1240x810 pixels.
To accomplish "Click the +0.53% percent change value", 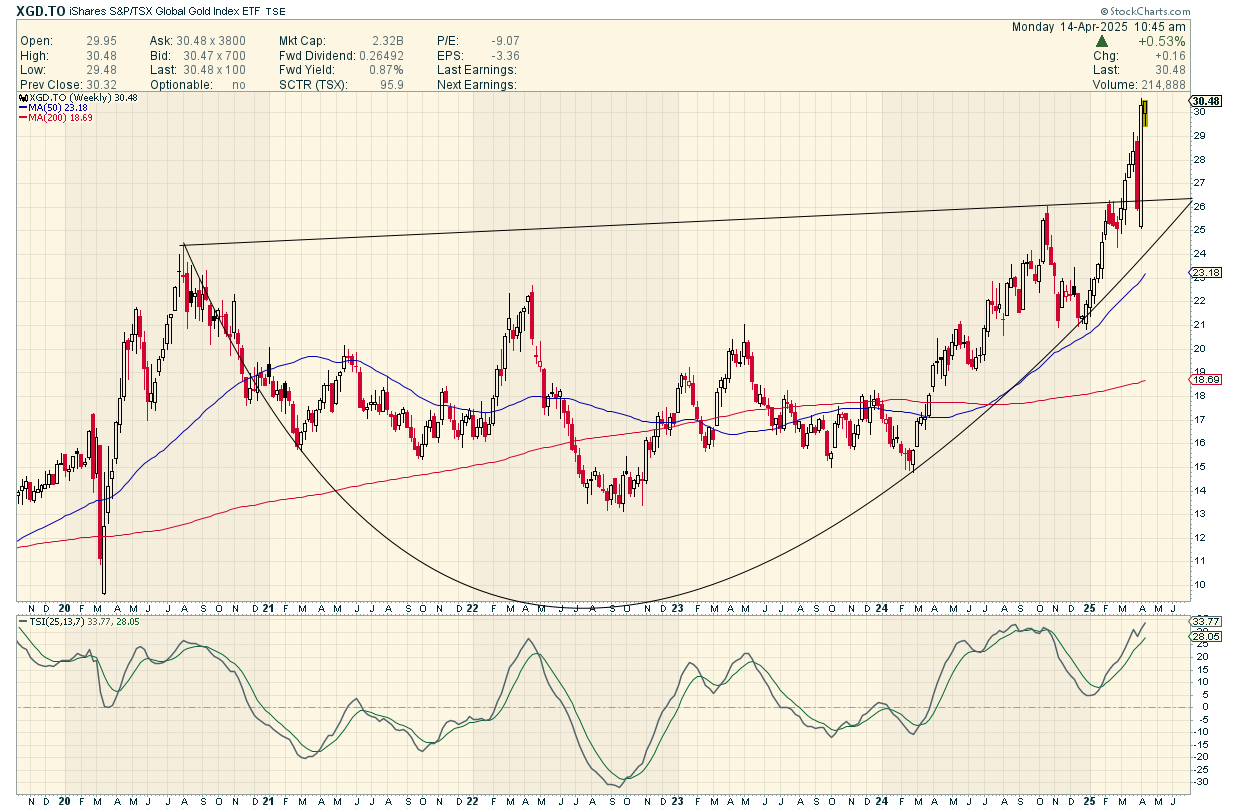I will (1162, 41).
